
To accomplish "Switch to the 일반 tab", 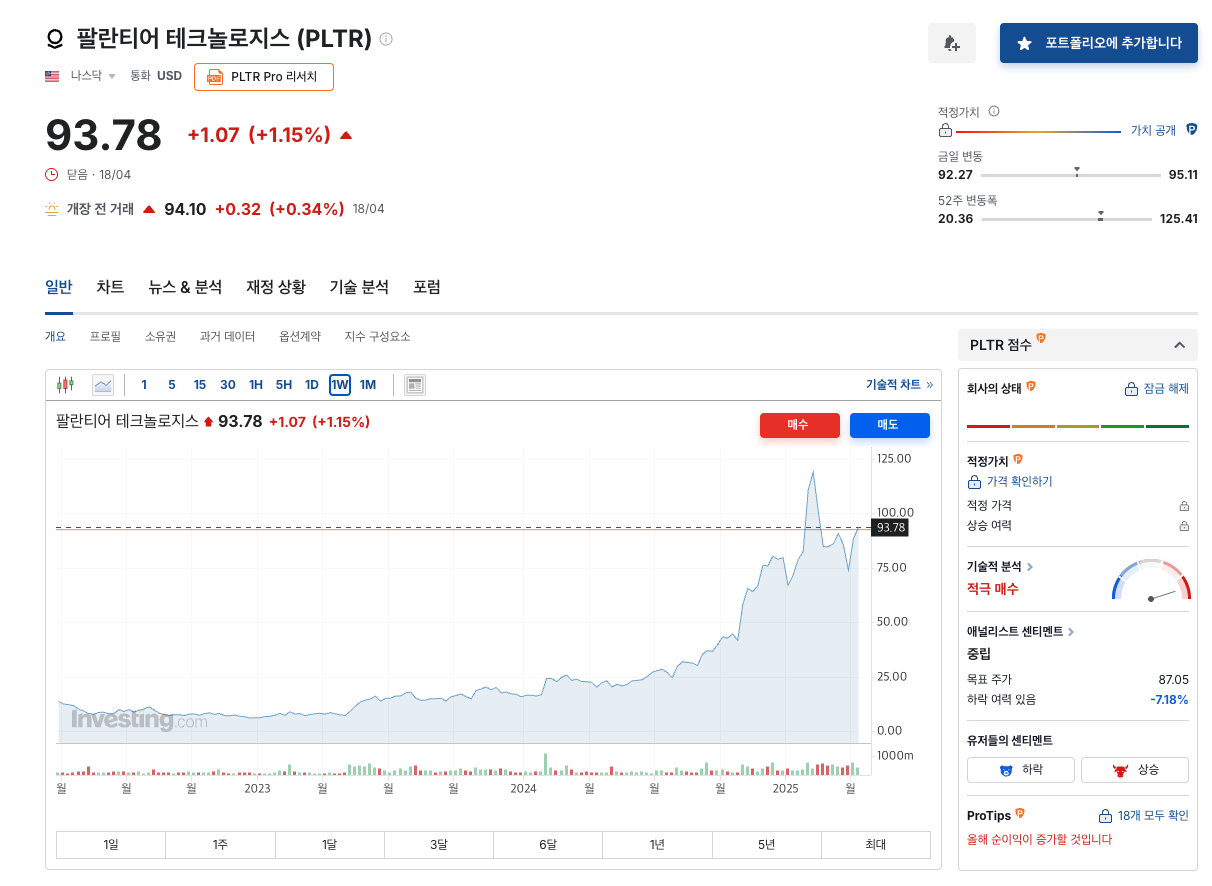I will click(59, 287).
